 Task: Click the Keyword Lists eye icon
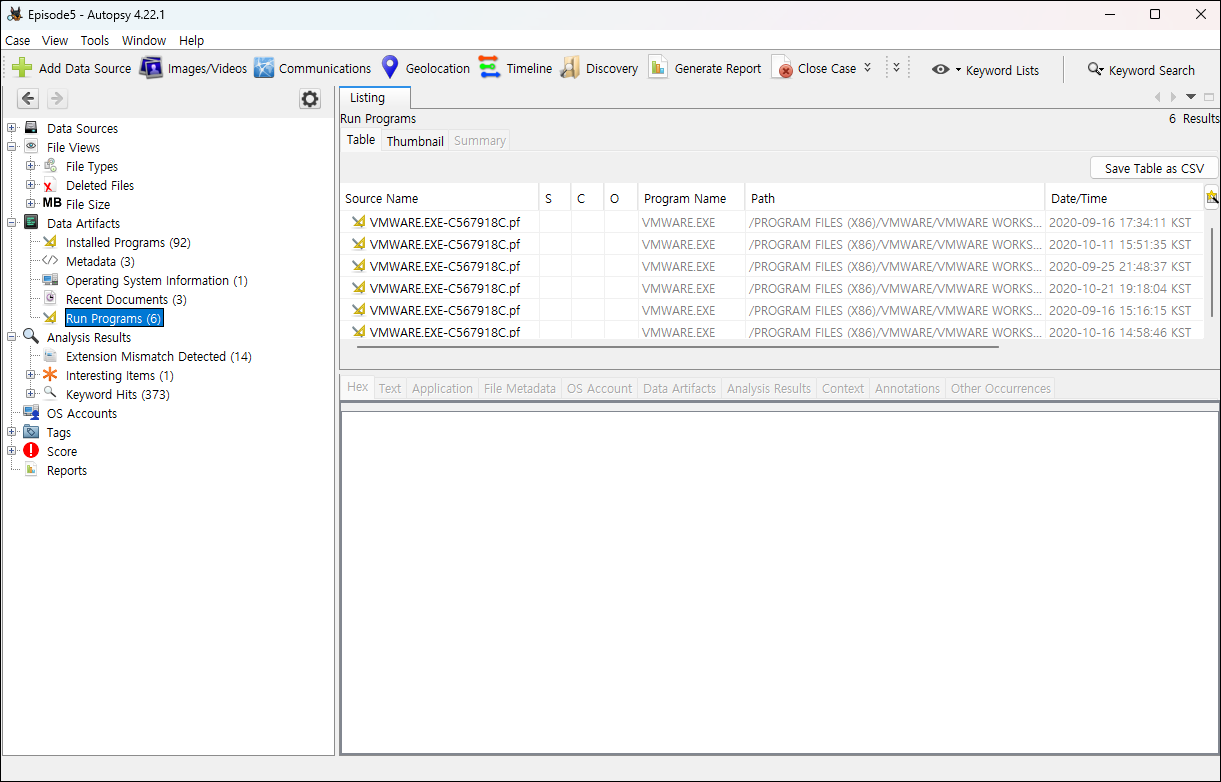coord(941,70)
